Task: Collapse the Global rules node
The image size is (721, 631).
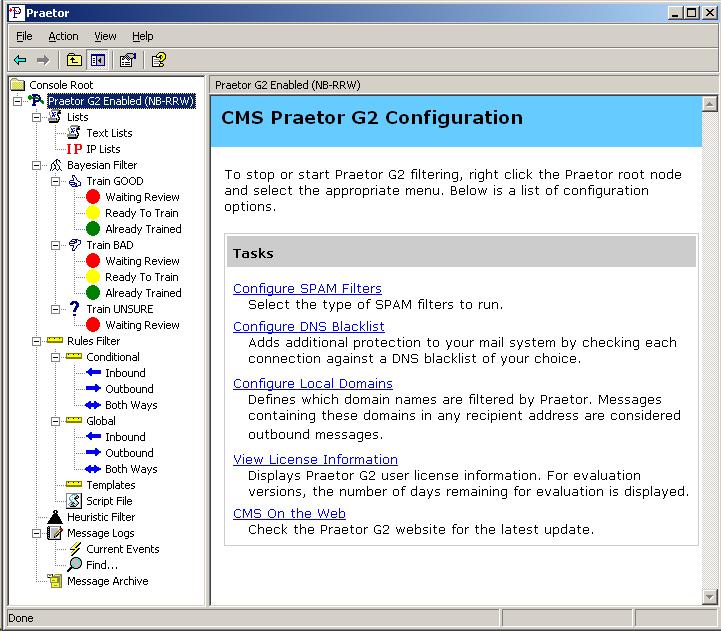Action: [55, 421]
